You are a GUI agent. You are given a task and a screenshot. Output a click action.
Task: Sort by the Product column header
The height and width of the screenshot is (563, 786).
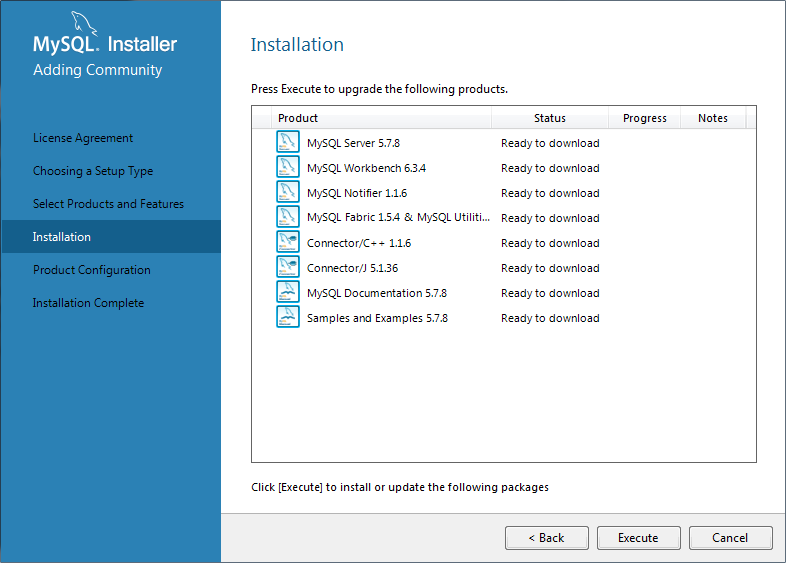click(x=381, y=118)
